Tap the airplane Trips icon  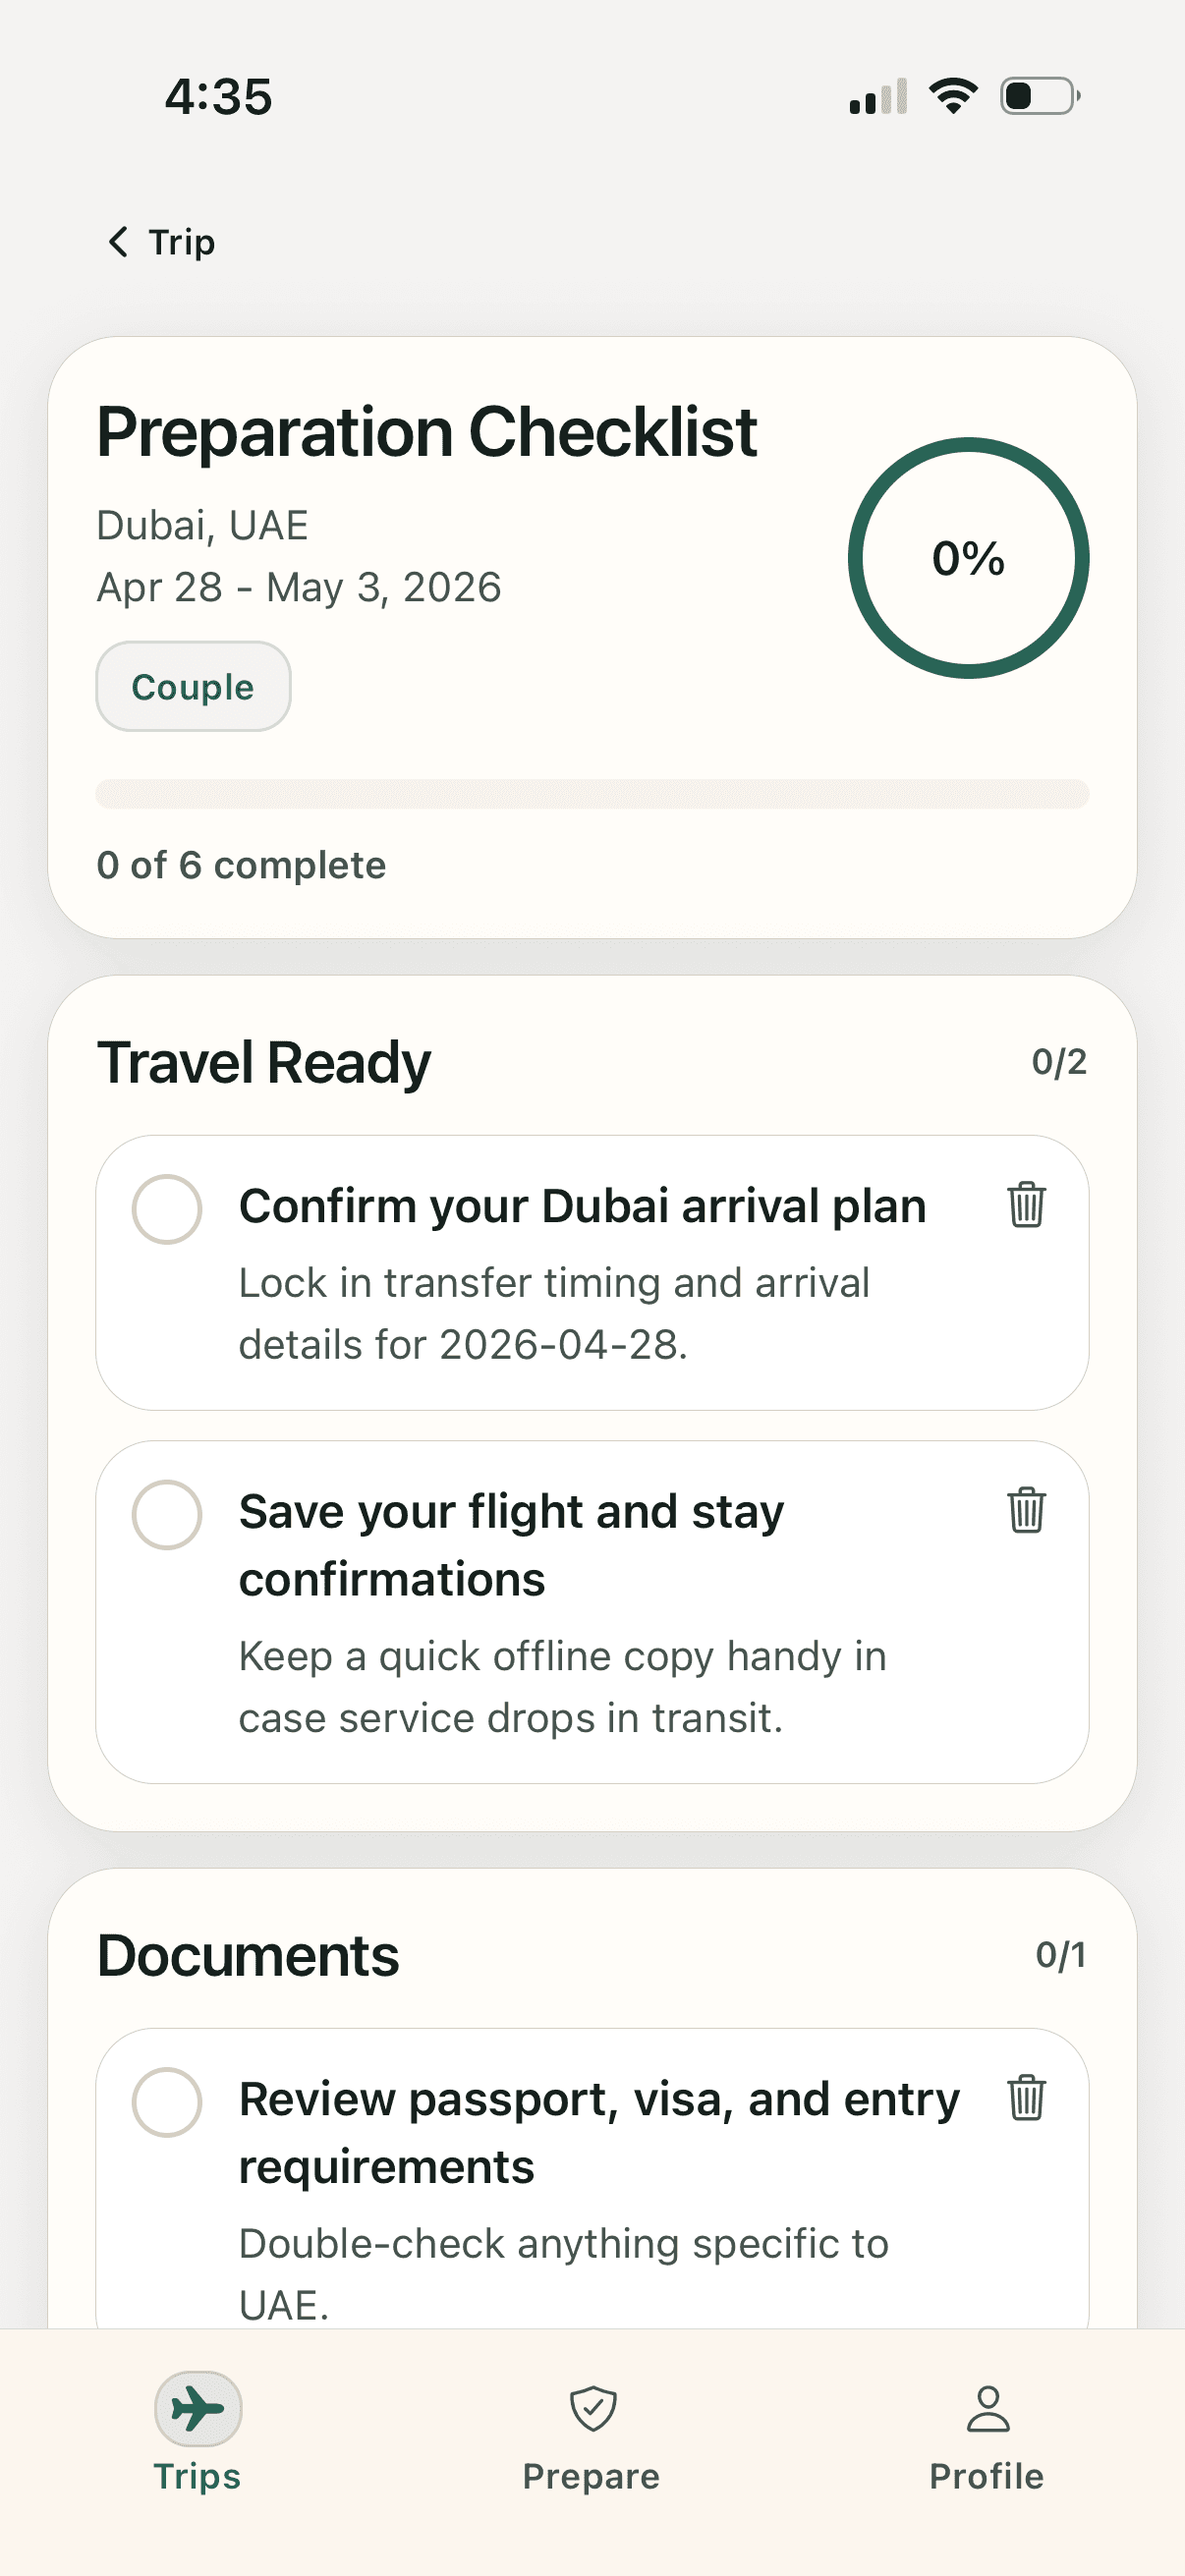point(198,2408)
